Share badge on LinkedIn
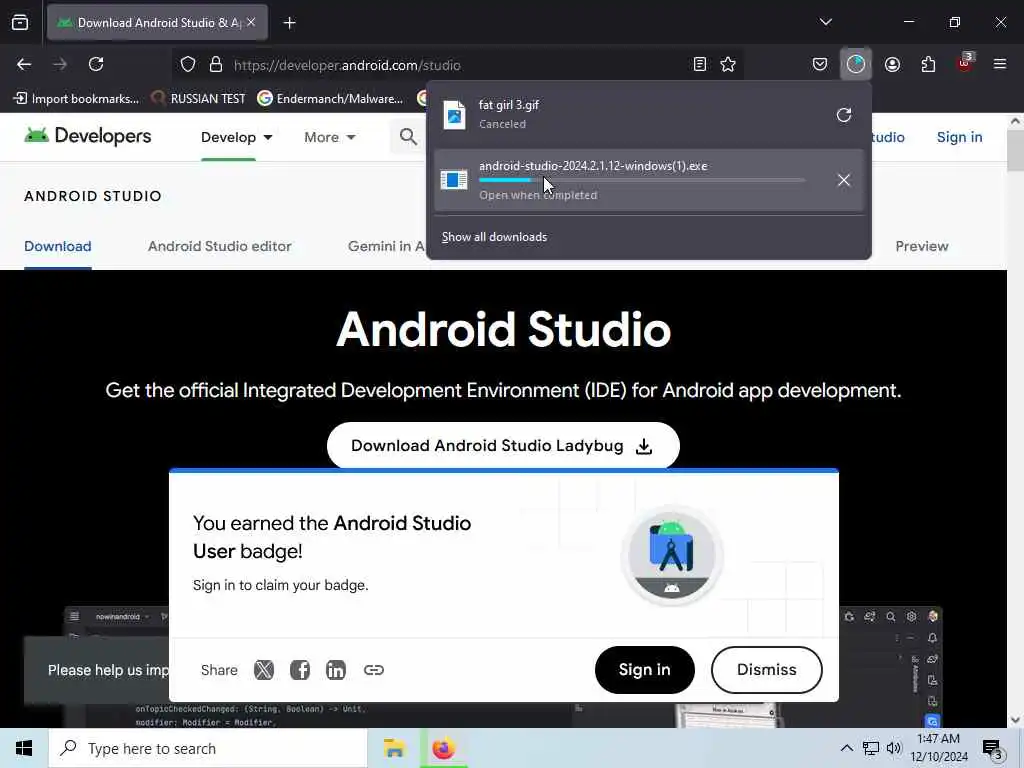 point(336,670)
